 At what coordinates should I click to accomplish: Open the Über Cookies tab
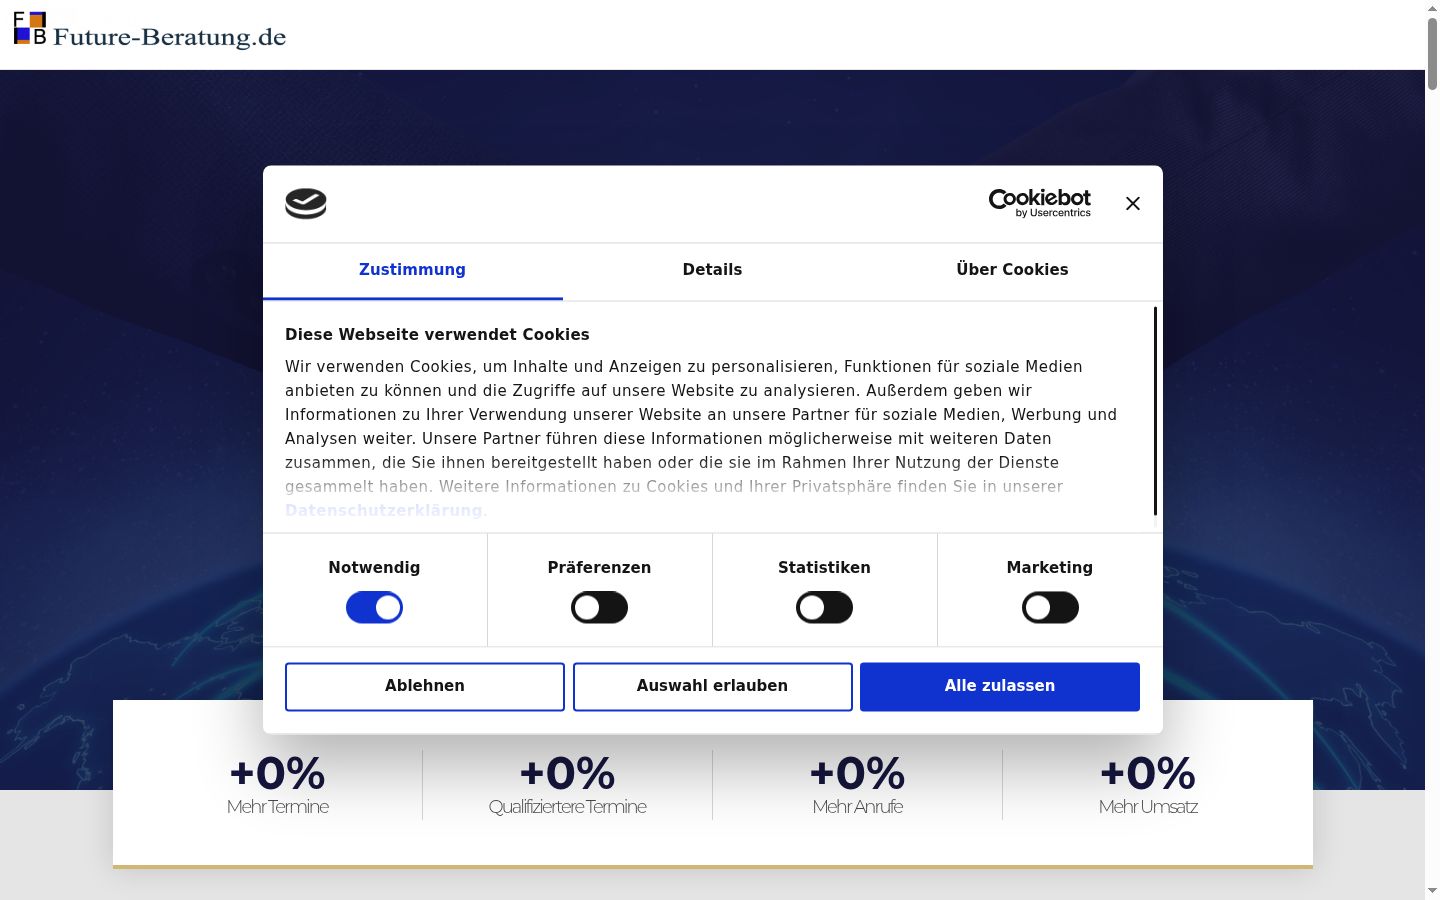(x=1012, y=270)
